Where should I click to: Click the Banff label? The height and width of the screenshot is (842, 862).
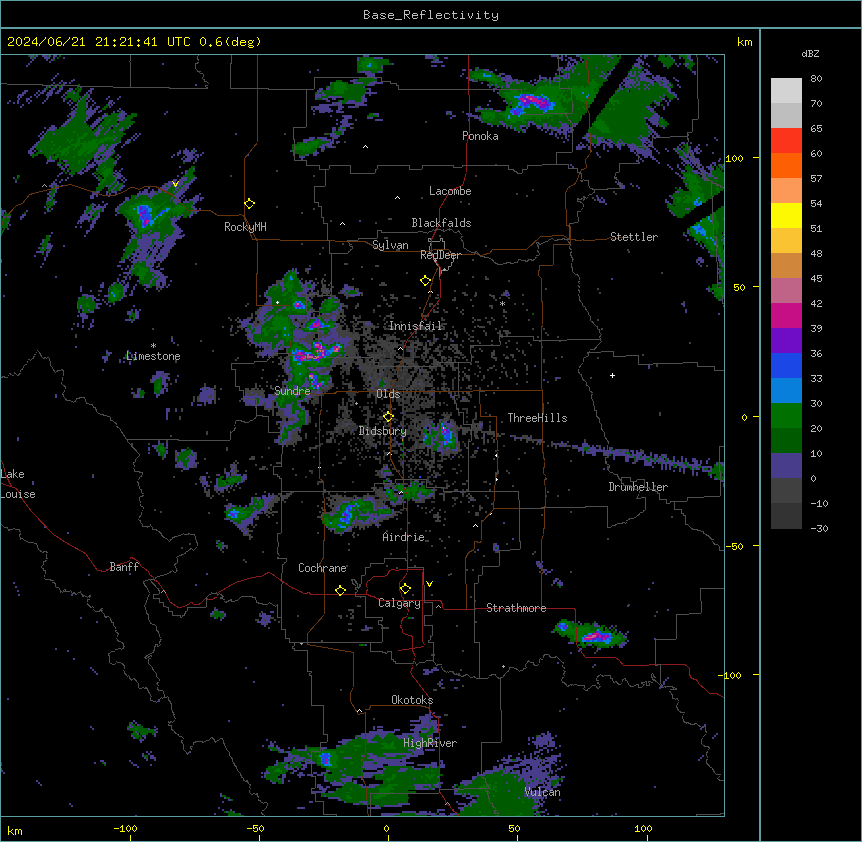124,567
